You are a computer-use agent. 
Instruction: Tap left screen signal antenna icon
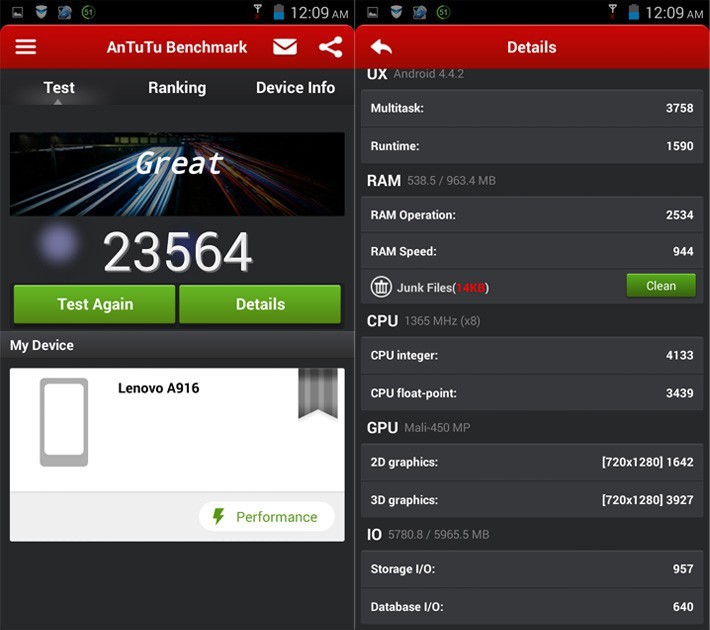pyautogui.click(x=258, y=11)
